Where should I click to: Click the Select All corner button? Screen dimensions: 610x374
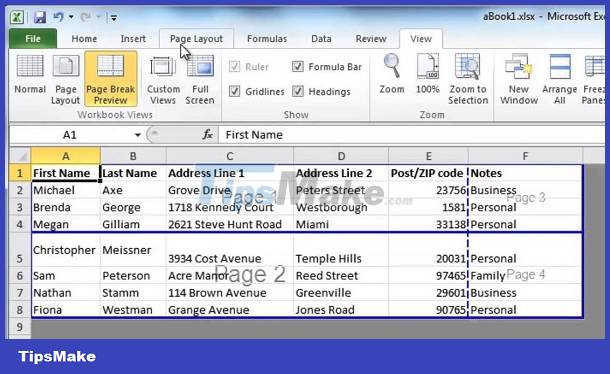click(x=20, y=156)
